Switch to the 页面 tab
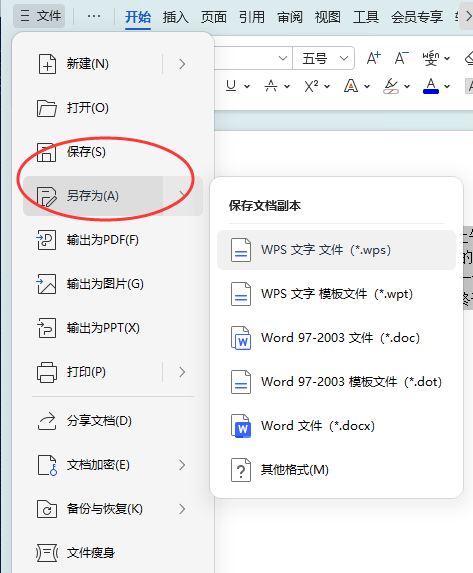 (213, 17)
